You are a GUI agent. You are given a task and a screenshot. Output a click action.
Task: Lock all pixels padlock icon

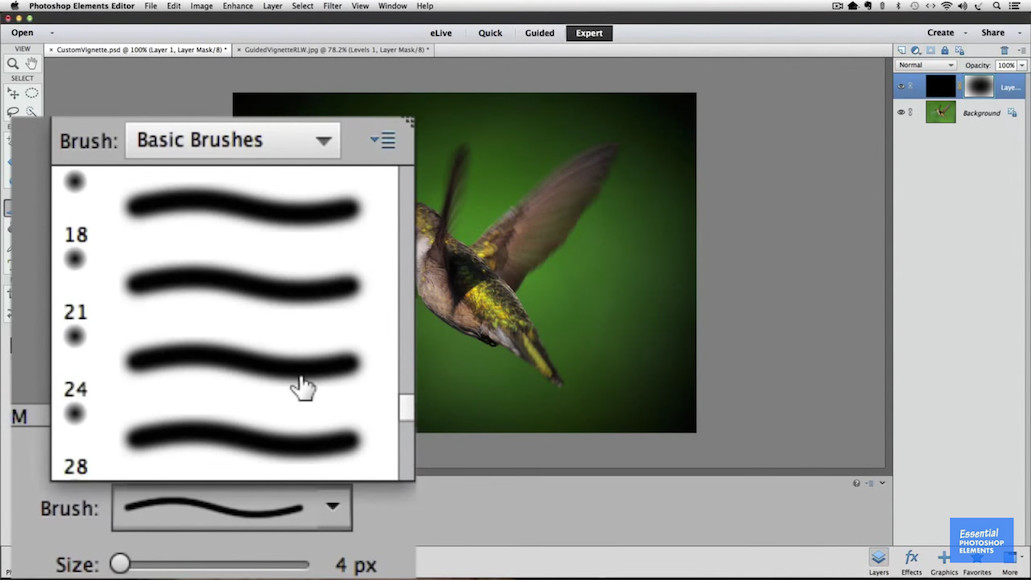[945, 51]
